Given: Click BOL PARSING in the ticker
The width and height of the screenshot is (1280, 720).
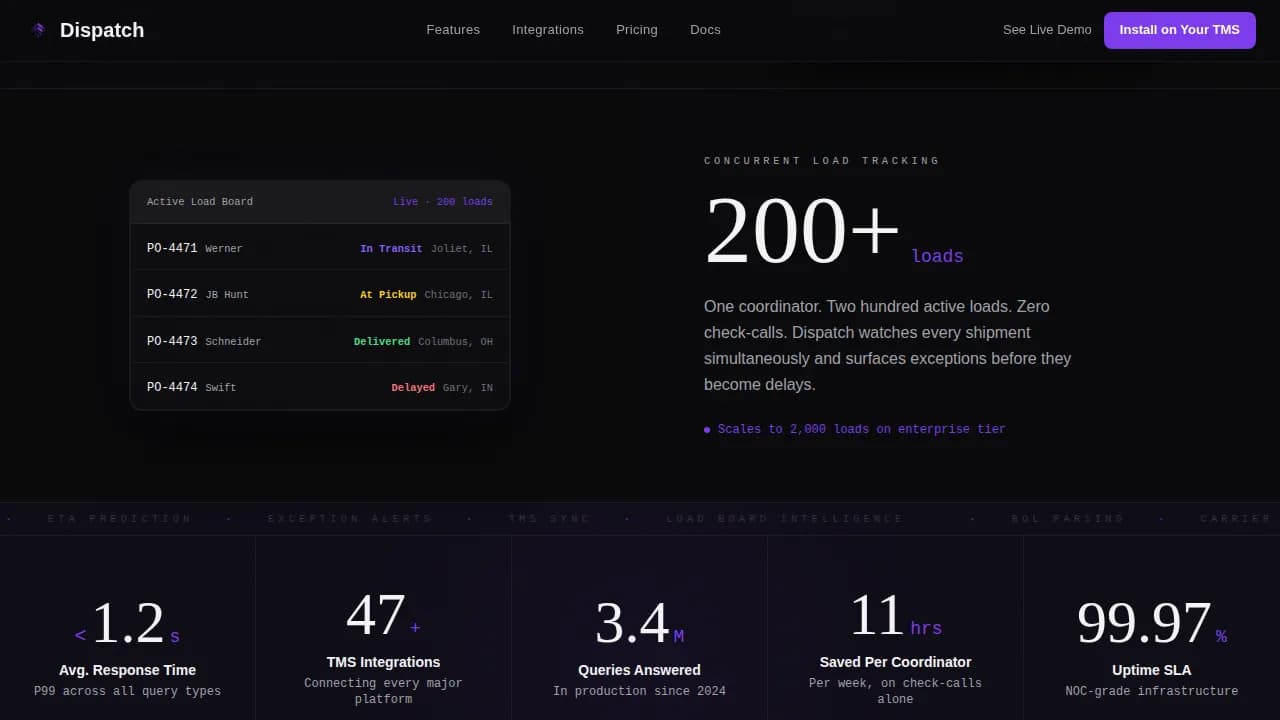Looking at the screenshot, I should [x=1068, y=519].
